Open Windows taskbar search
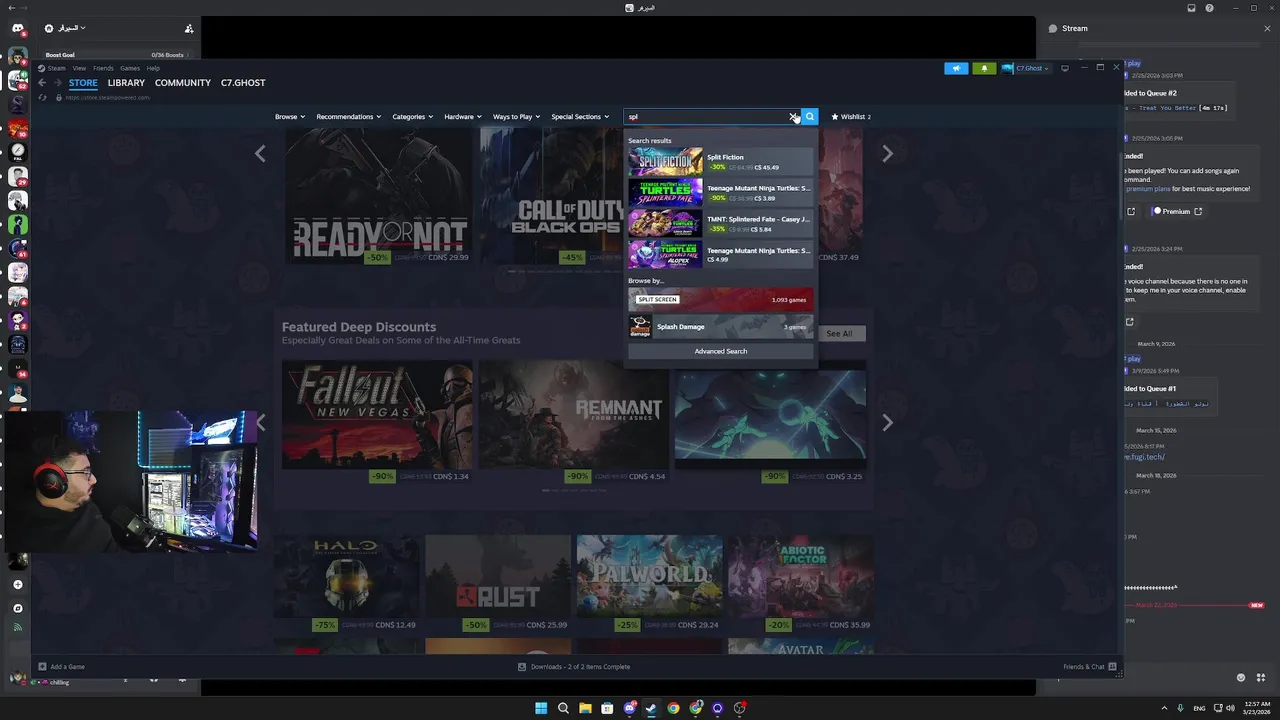 click(563, 708)
